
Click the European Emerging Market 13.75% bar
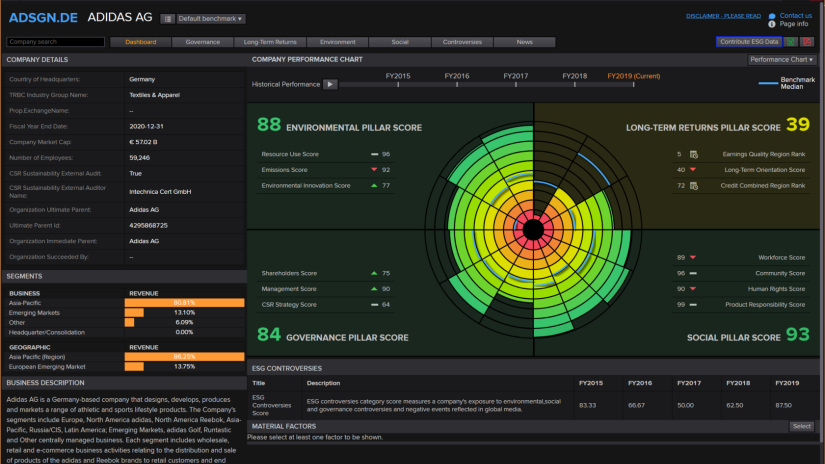click(134, 367)
